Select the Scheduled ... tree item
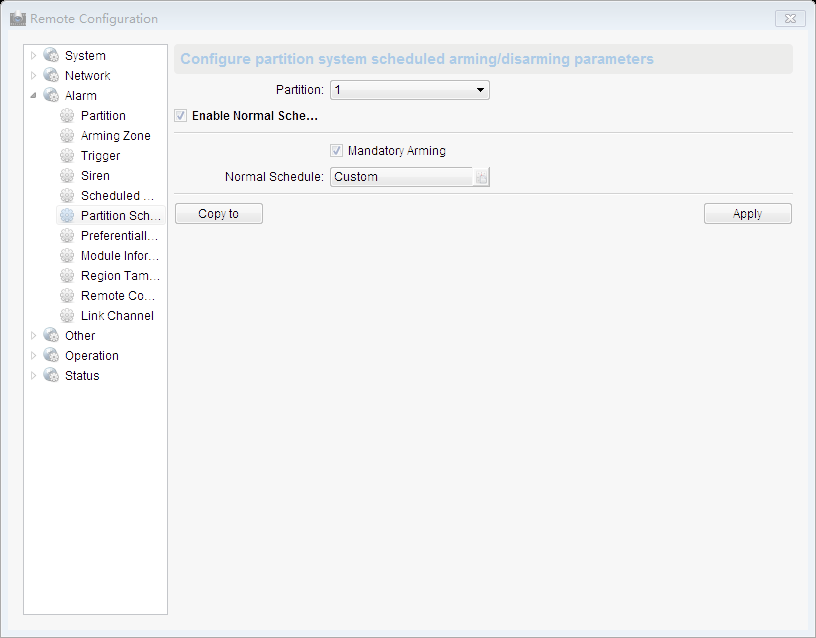Viewport: 816px width, 638px height. tap(117, 196)
